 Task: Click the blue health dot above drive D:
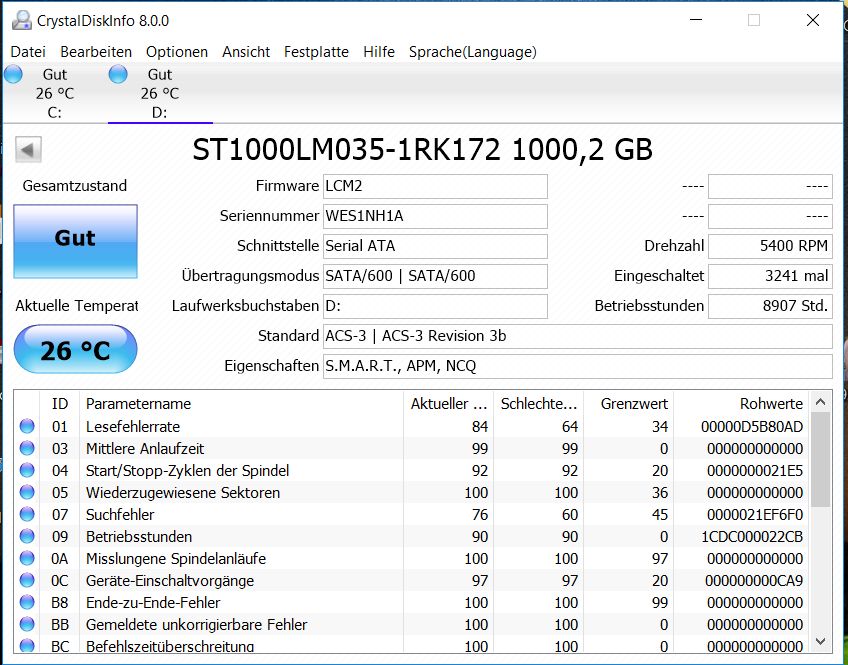coord(117,73)
